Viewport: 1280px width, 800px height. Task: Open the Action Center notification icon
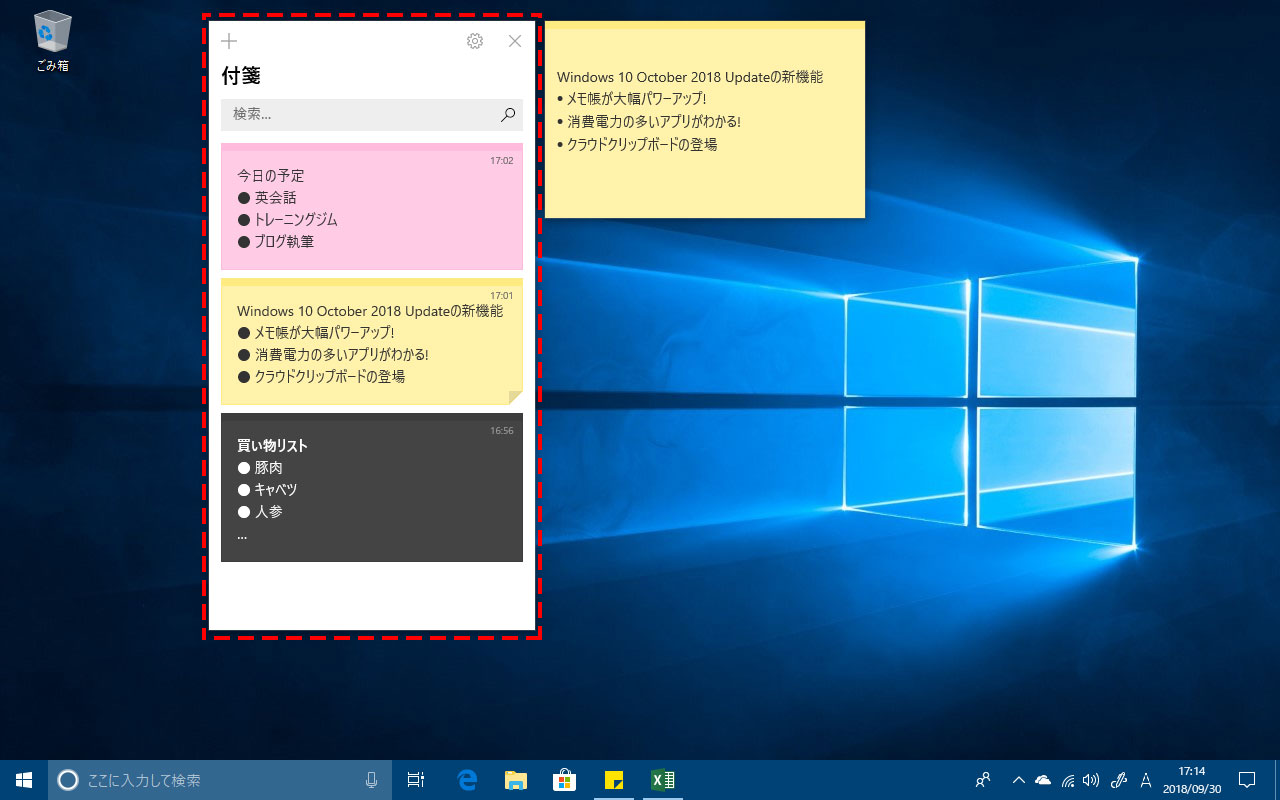pos(1247,780)
